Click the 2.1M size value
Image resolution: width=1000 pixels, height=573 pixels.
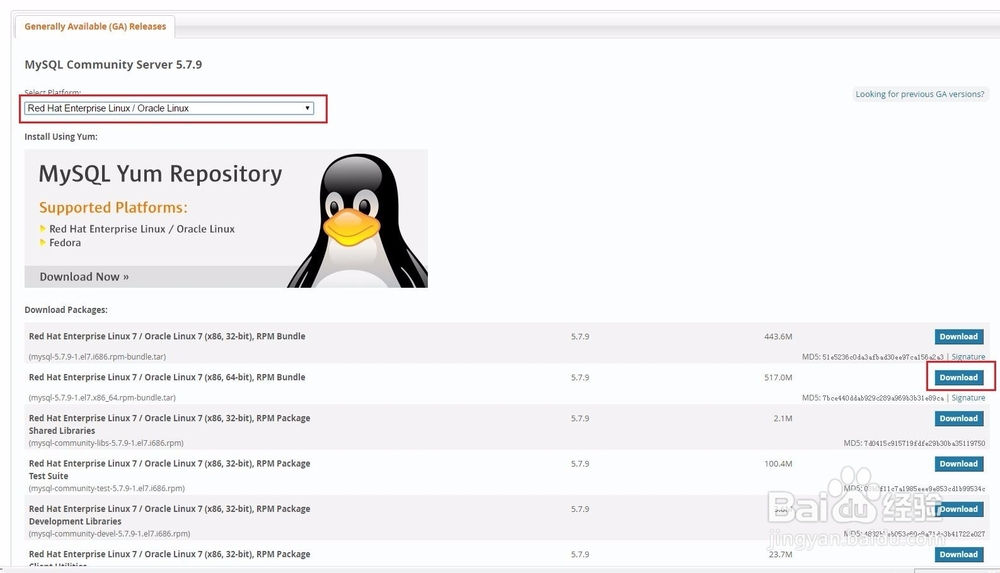(x=783, y=418)
